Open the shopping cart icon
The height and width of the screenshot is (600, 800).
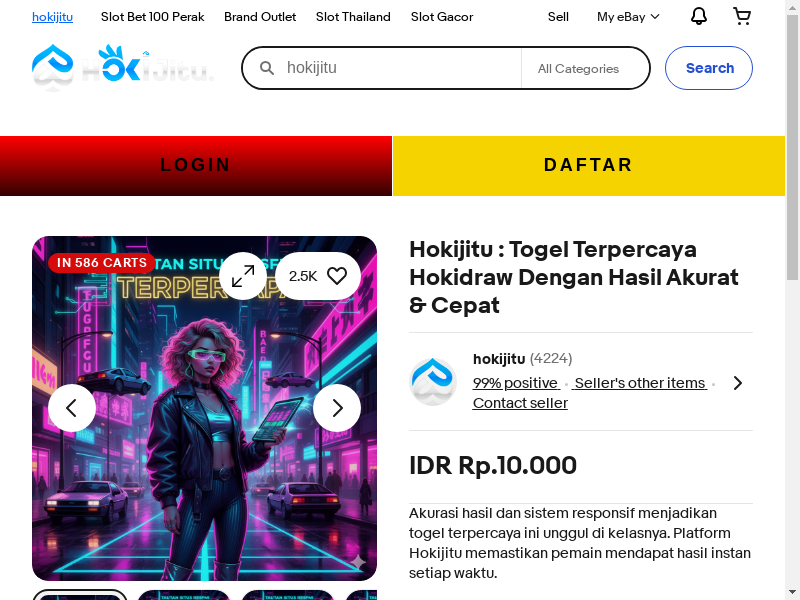pos(742,16)
